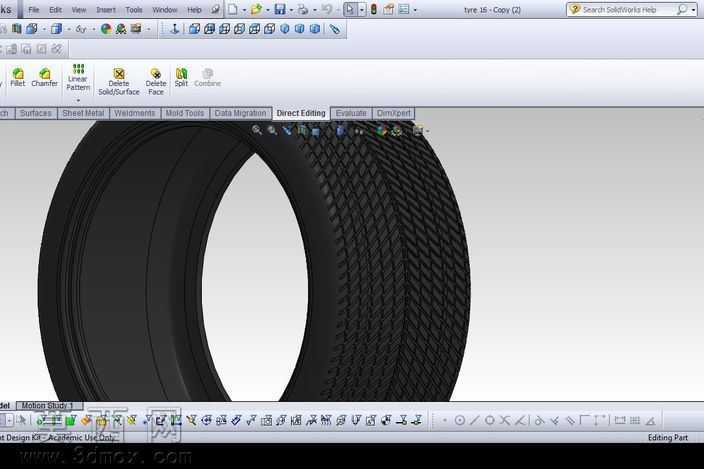Open dropdown arrow next to New icon
This screenshot has height=469, width=704.
point(244,10)
